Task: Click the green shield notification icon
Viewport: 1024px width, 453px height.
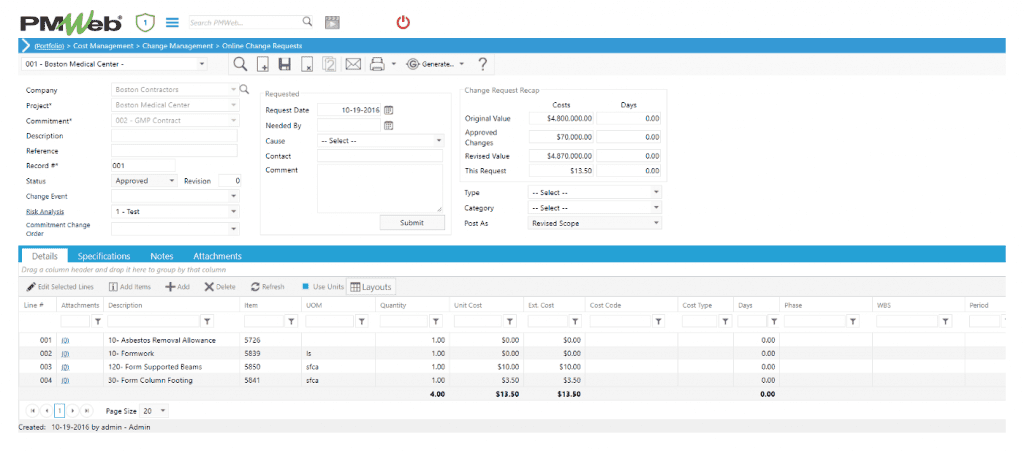Action: click(144, 22)
